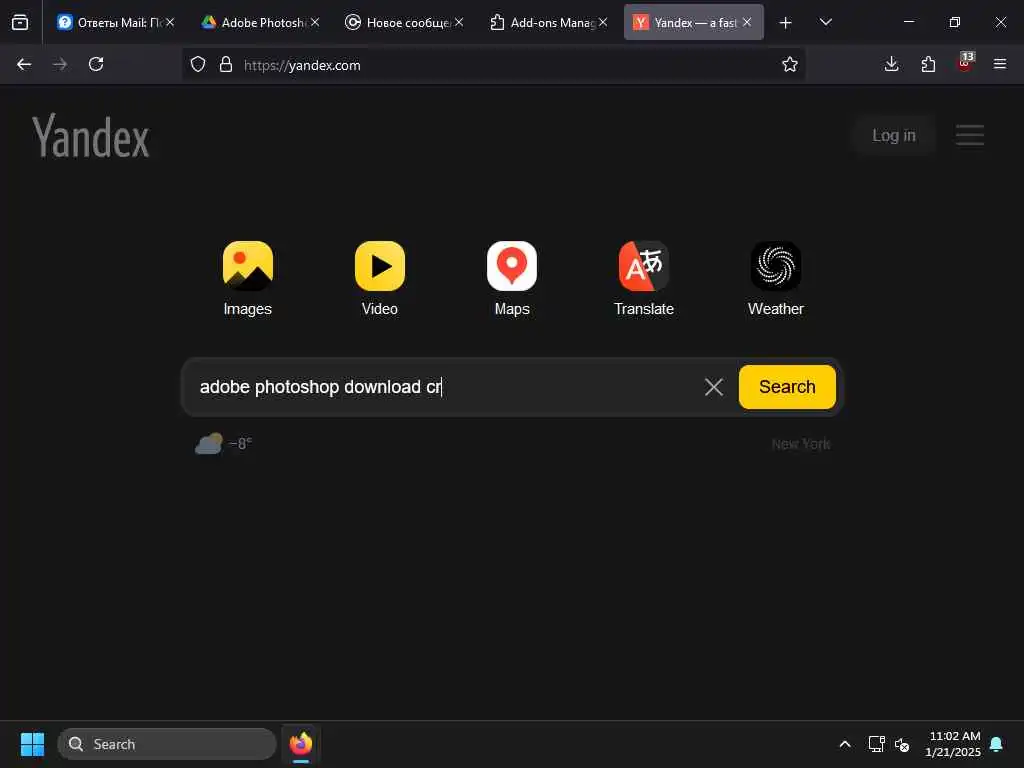1024x768 pixels.
Task: Open tracking protection shield icon
Action: coord(198,64)
